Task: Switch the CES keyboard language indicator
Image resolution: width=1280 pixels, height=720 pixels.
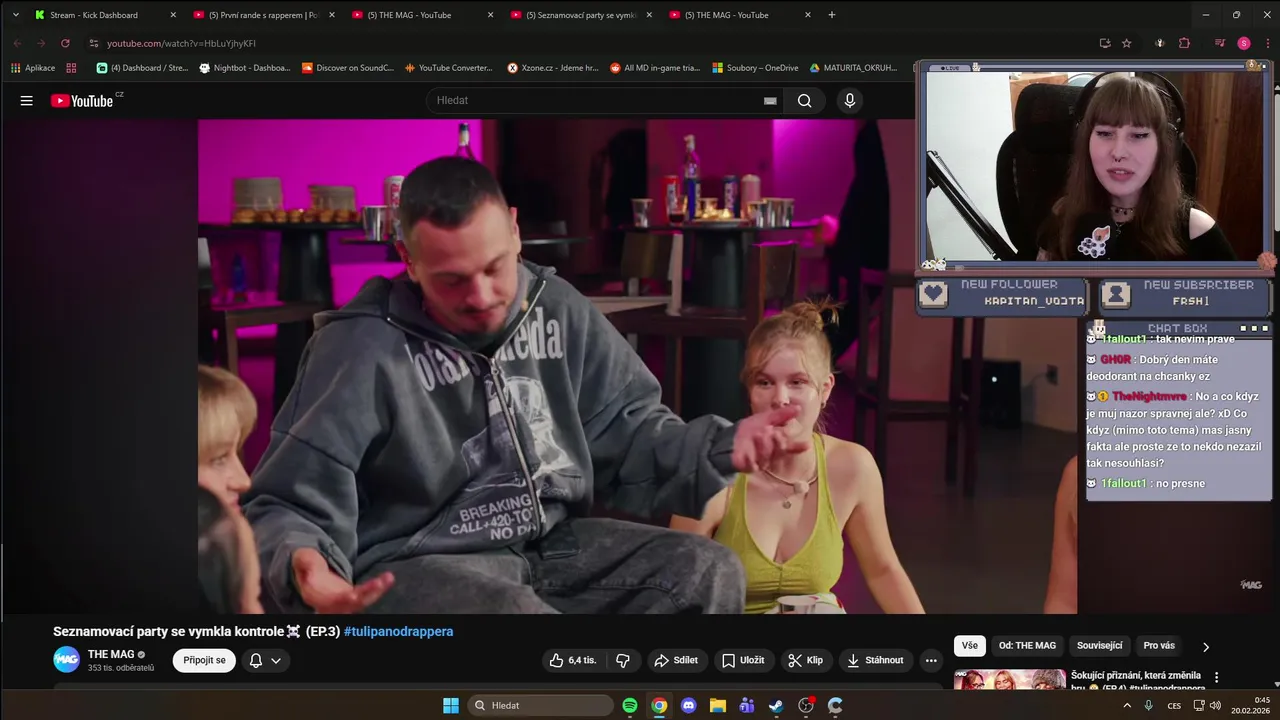Action: pos(1176,705)
